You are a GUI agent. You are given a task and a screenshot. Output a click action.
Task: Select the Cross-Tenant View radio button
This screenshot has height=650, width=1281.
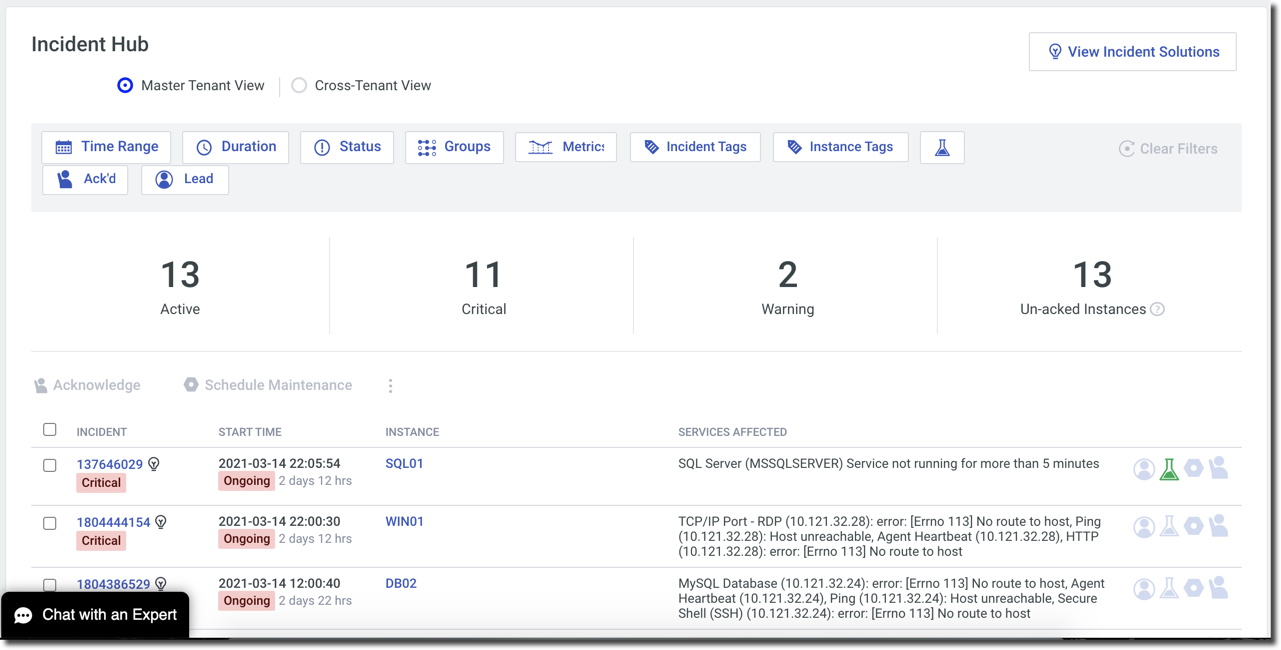(x=299, y=86)
